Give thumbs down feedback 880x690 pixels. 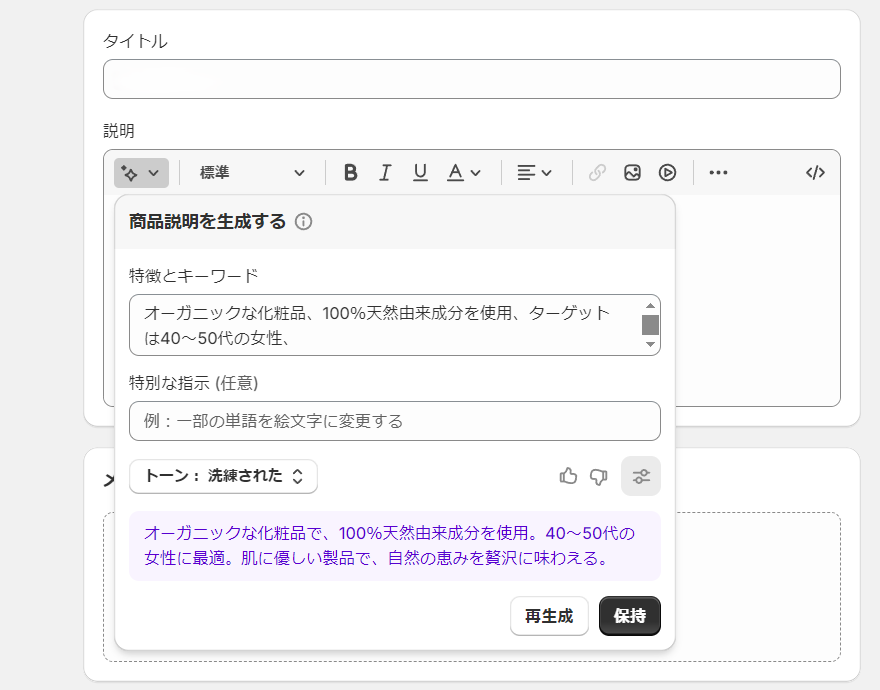click(599, 477)
